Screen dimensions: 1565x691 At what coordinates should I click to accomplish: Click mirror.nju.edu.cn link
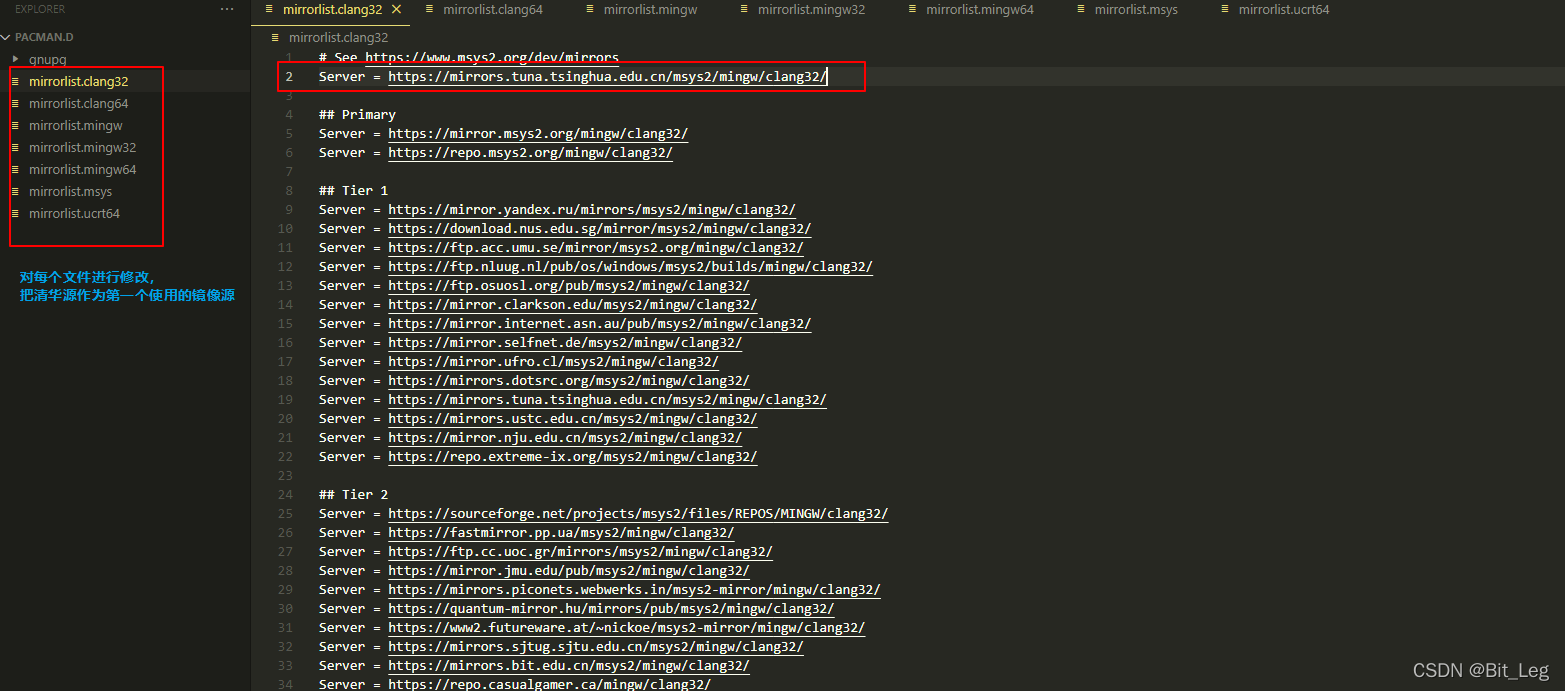(565, 437)
